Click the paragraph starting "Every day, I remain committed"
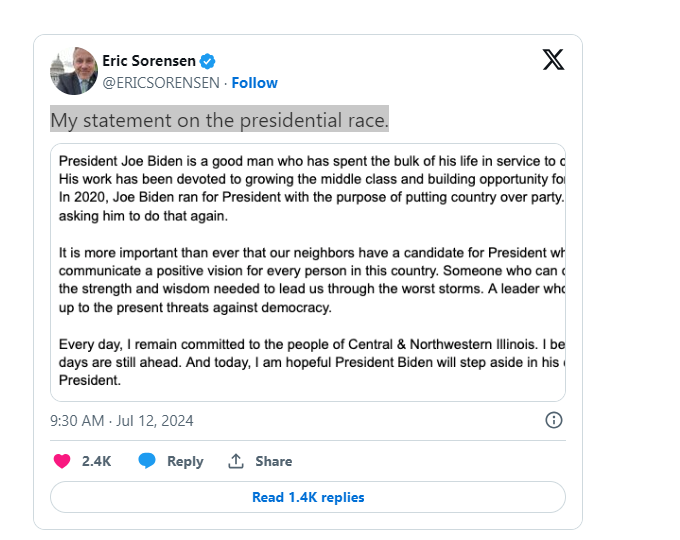The width and height of the screenshot is (680, 540). (x=310, y=356)
